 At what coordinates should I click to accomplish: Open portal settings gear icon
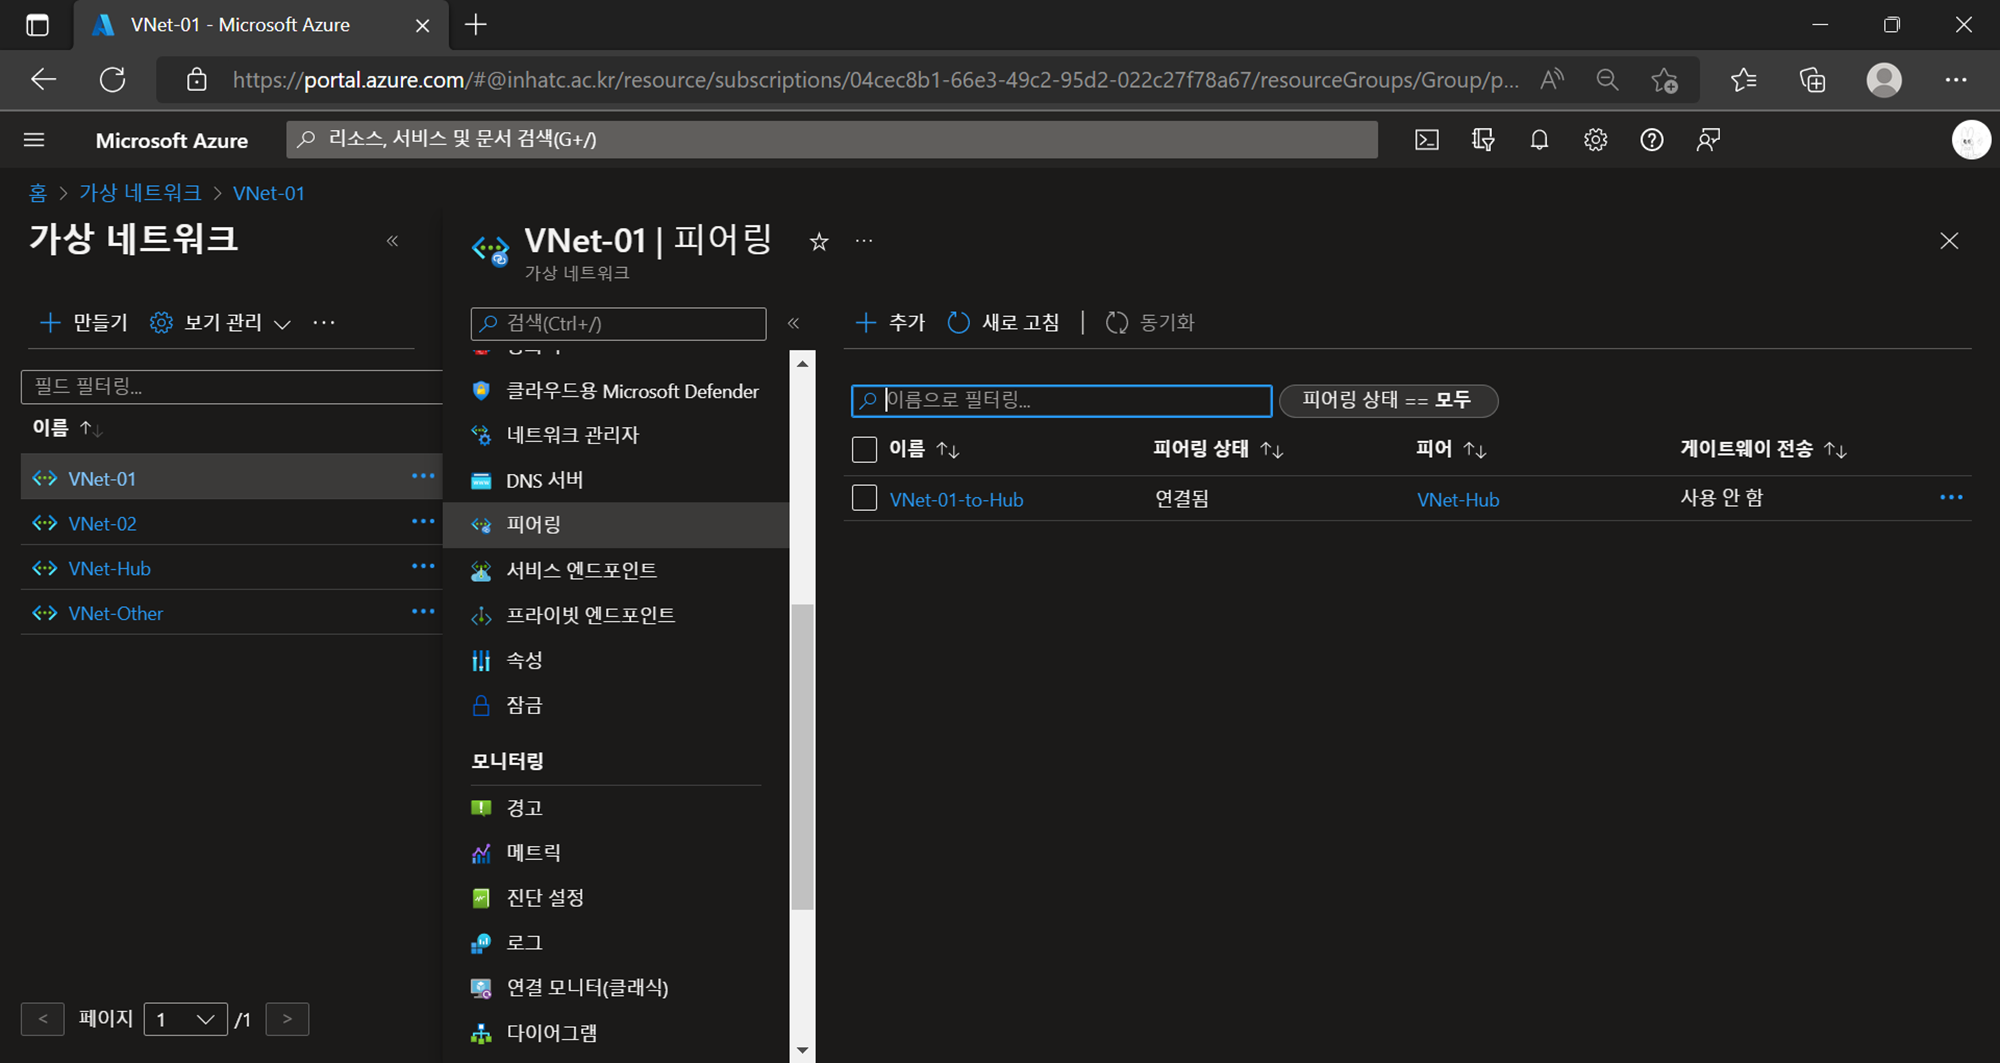1595,140
